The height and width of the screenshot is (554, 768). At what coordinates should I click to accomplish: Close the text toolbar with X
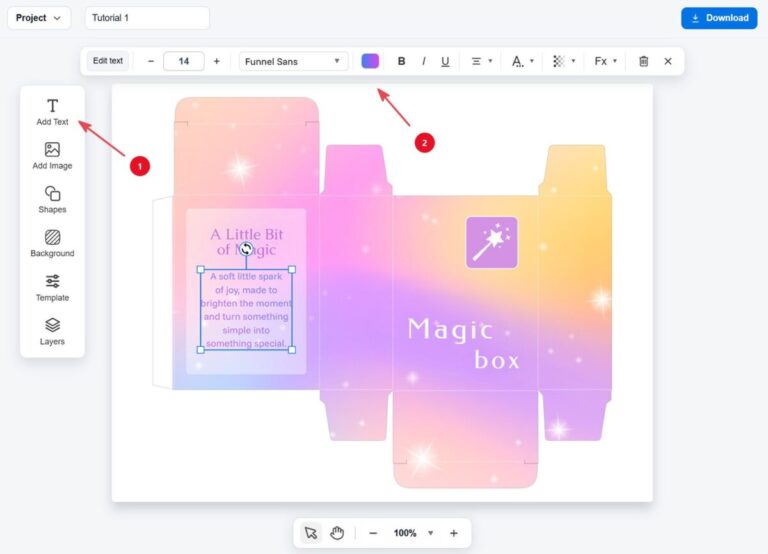668,61
